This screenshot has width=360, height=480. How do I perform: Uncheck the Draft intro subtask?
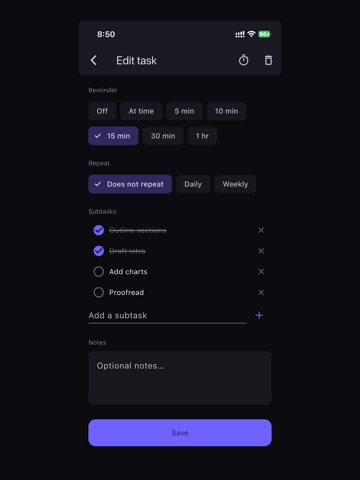[99, 251]
